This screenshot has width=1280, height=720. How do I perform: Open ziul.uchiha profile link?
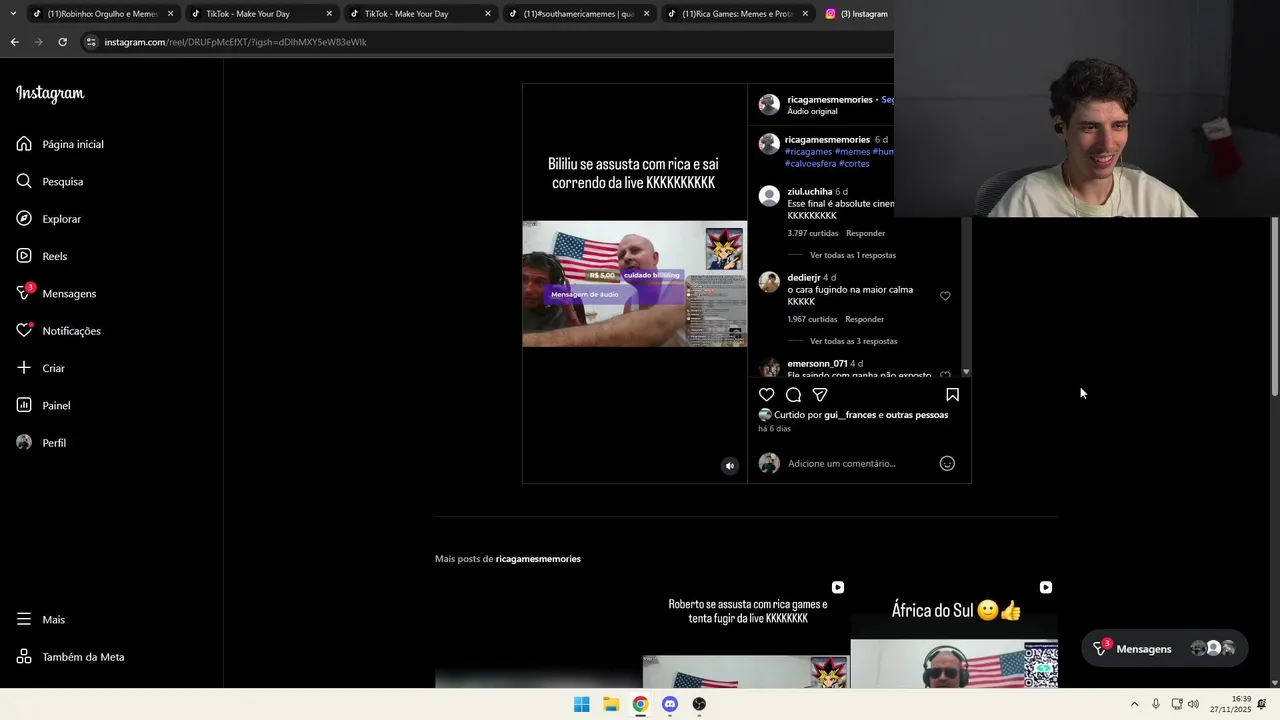(810, 191)
